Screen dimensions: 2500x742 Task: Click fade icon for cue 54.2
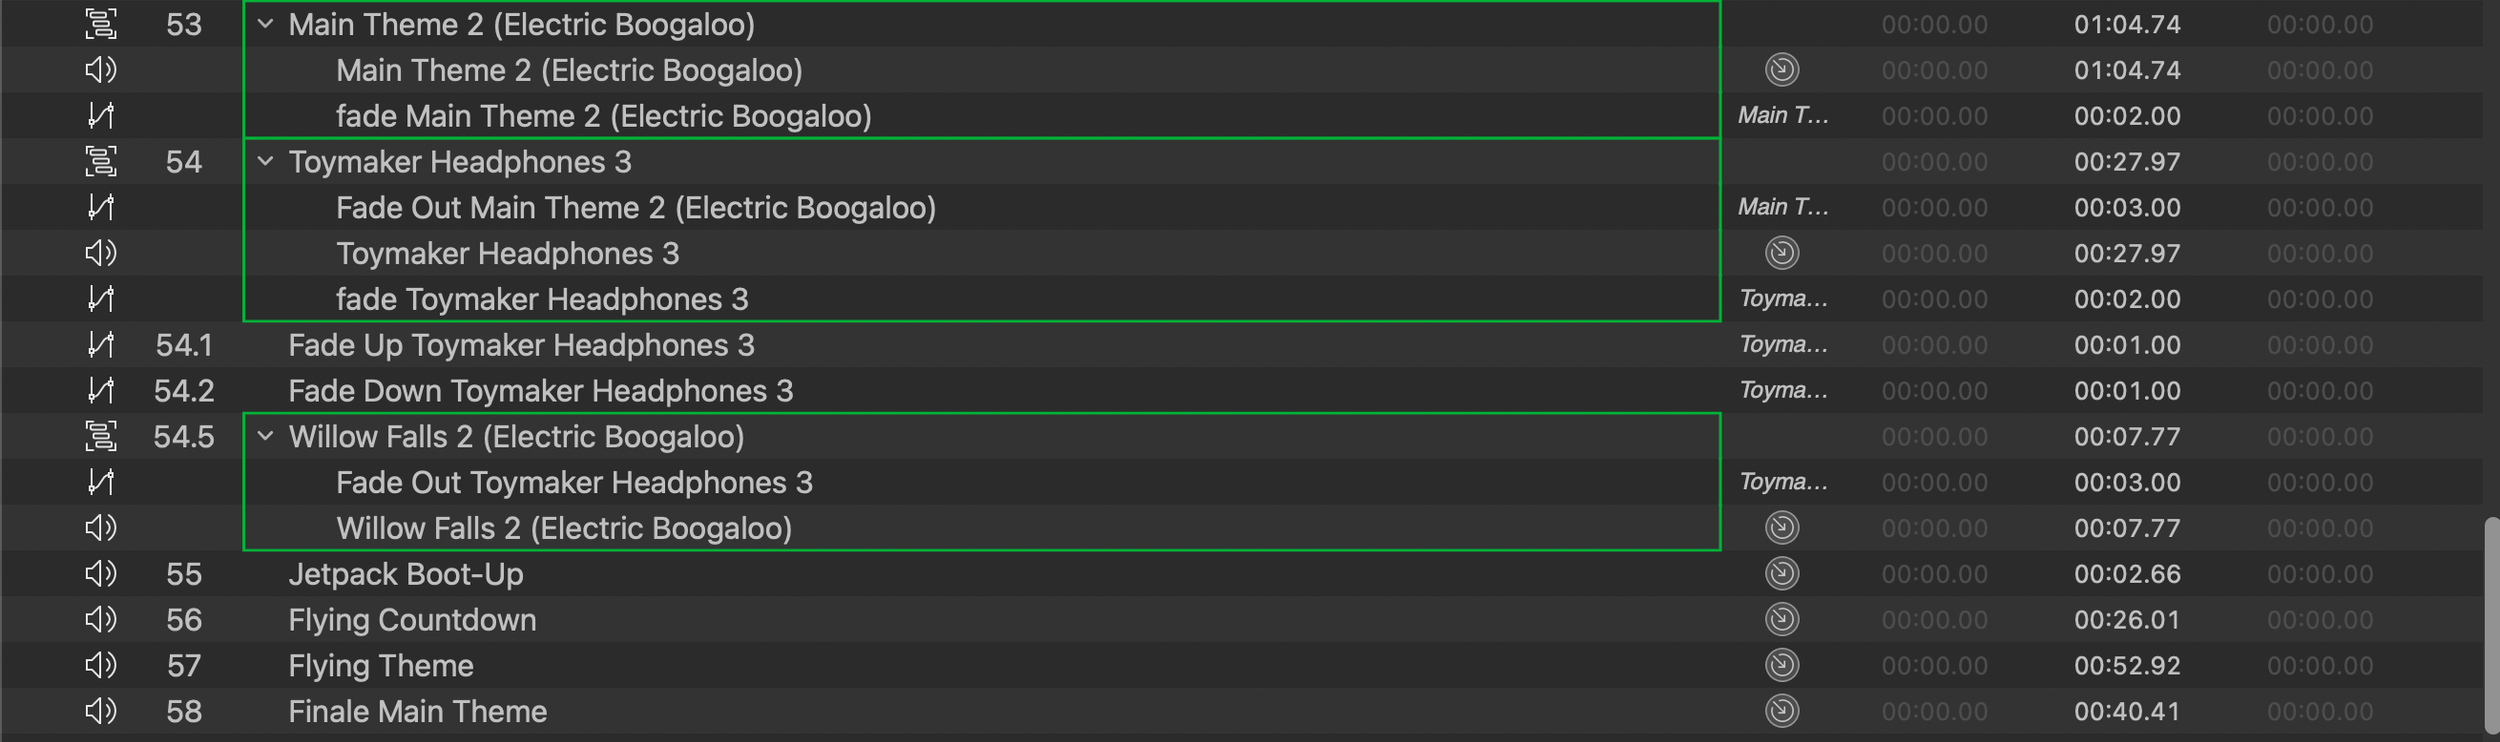[101, 390]
